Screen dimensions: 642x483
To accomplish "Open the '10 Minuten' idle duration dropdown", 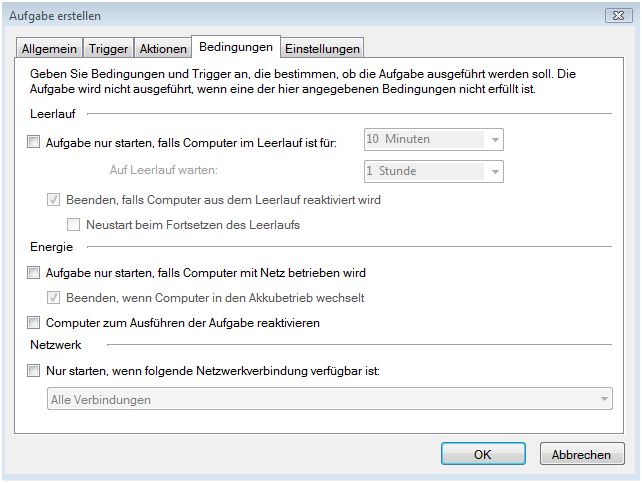I will coord(434,139).
